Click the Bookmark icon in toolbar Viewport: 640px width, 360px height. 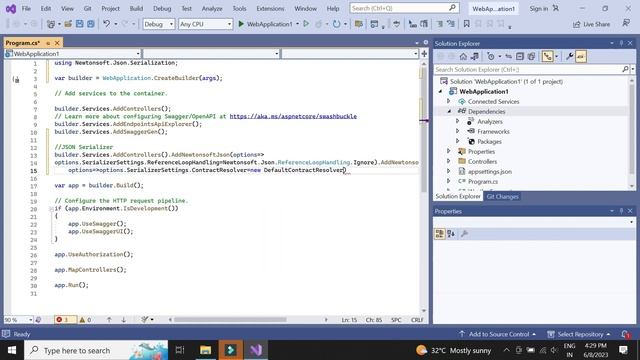point(467,24)
